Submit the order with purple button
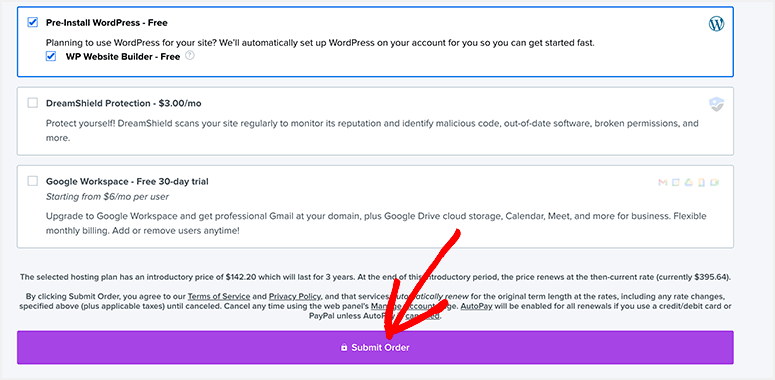775x380 pixels. click(375, 347)
